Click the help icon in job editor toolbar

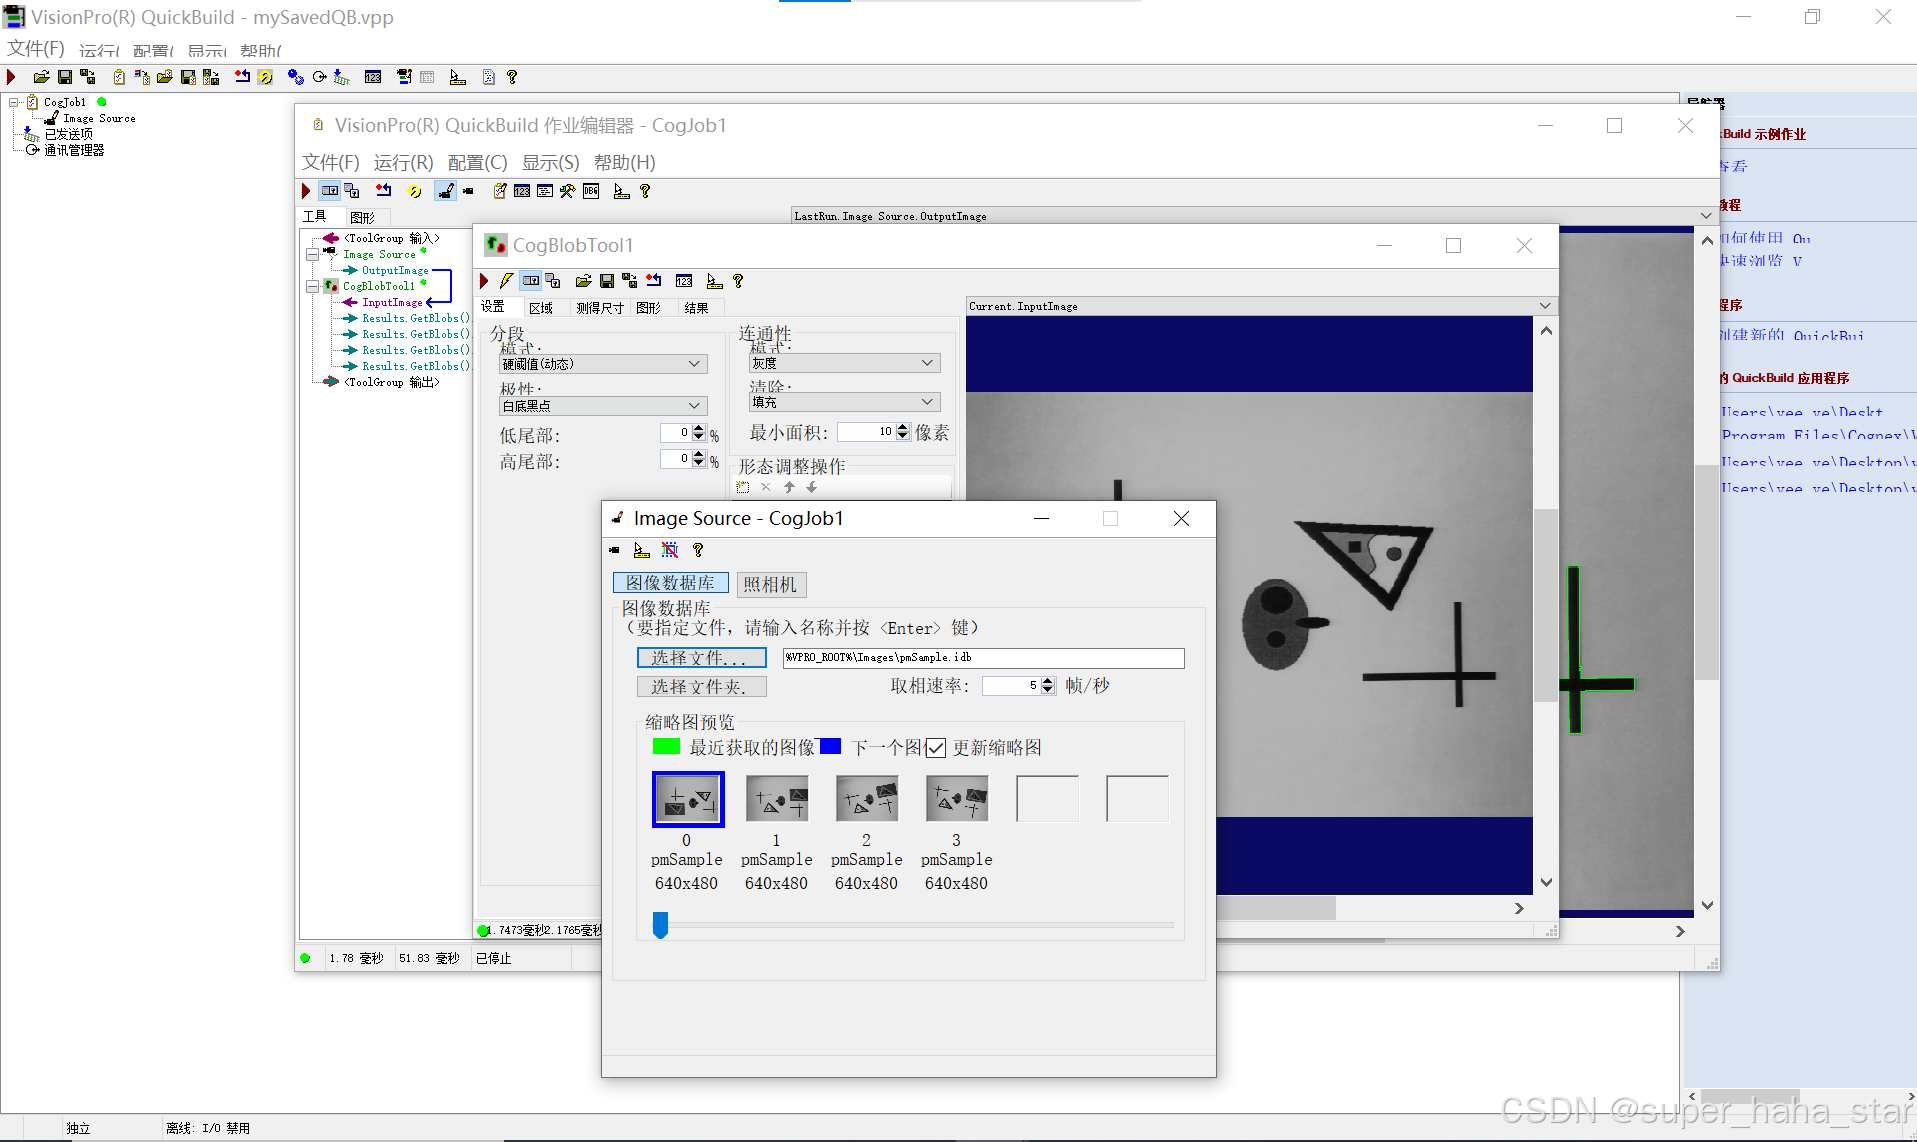coord(645,191)
